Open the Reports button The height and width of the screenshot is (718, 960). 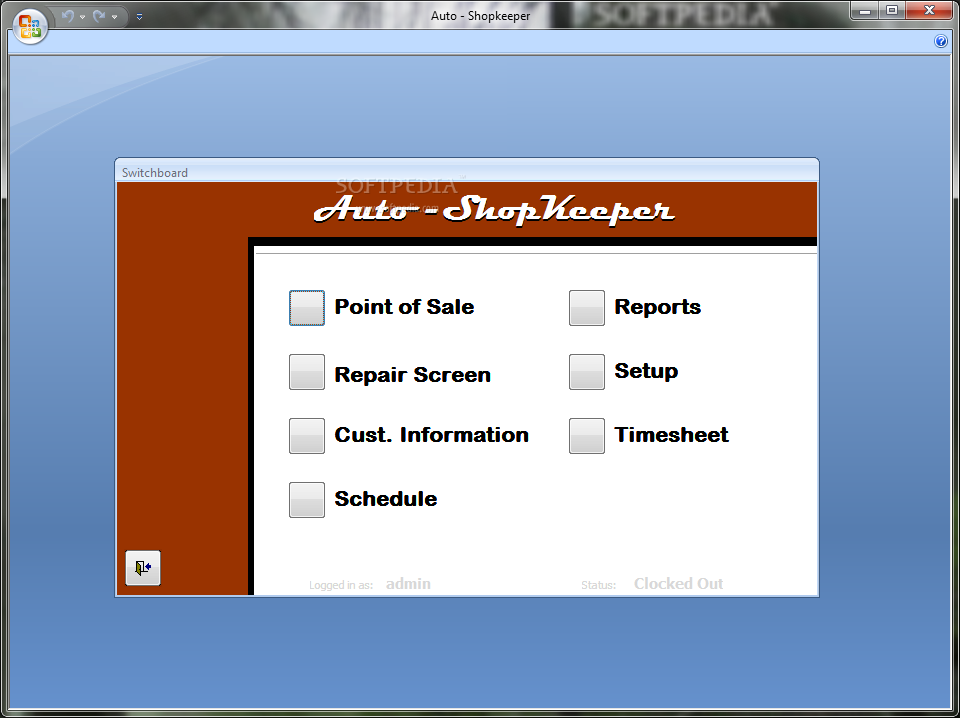click(x=587, y=308)
